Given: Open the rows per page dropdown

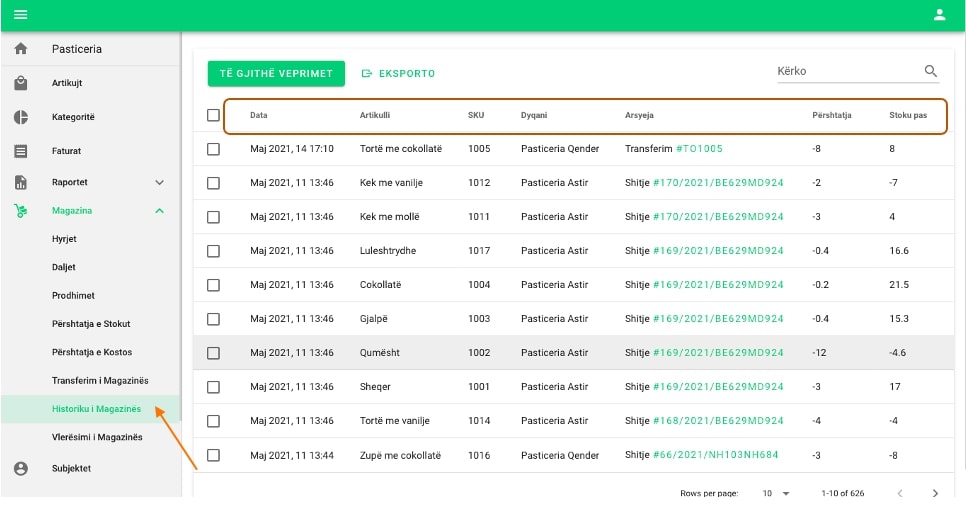Looking at the screenshot, I should (775, 493).
